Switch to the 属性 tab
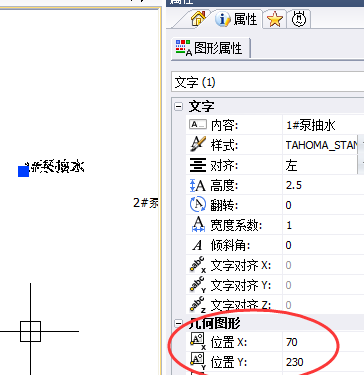The height and width of the screenshot is (375, 364). coord(237,19)
